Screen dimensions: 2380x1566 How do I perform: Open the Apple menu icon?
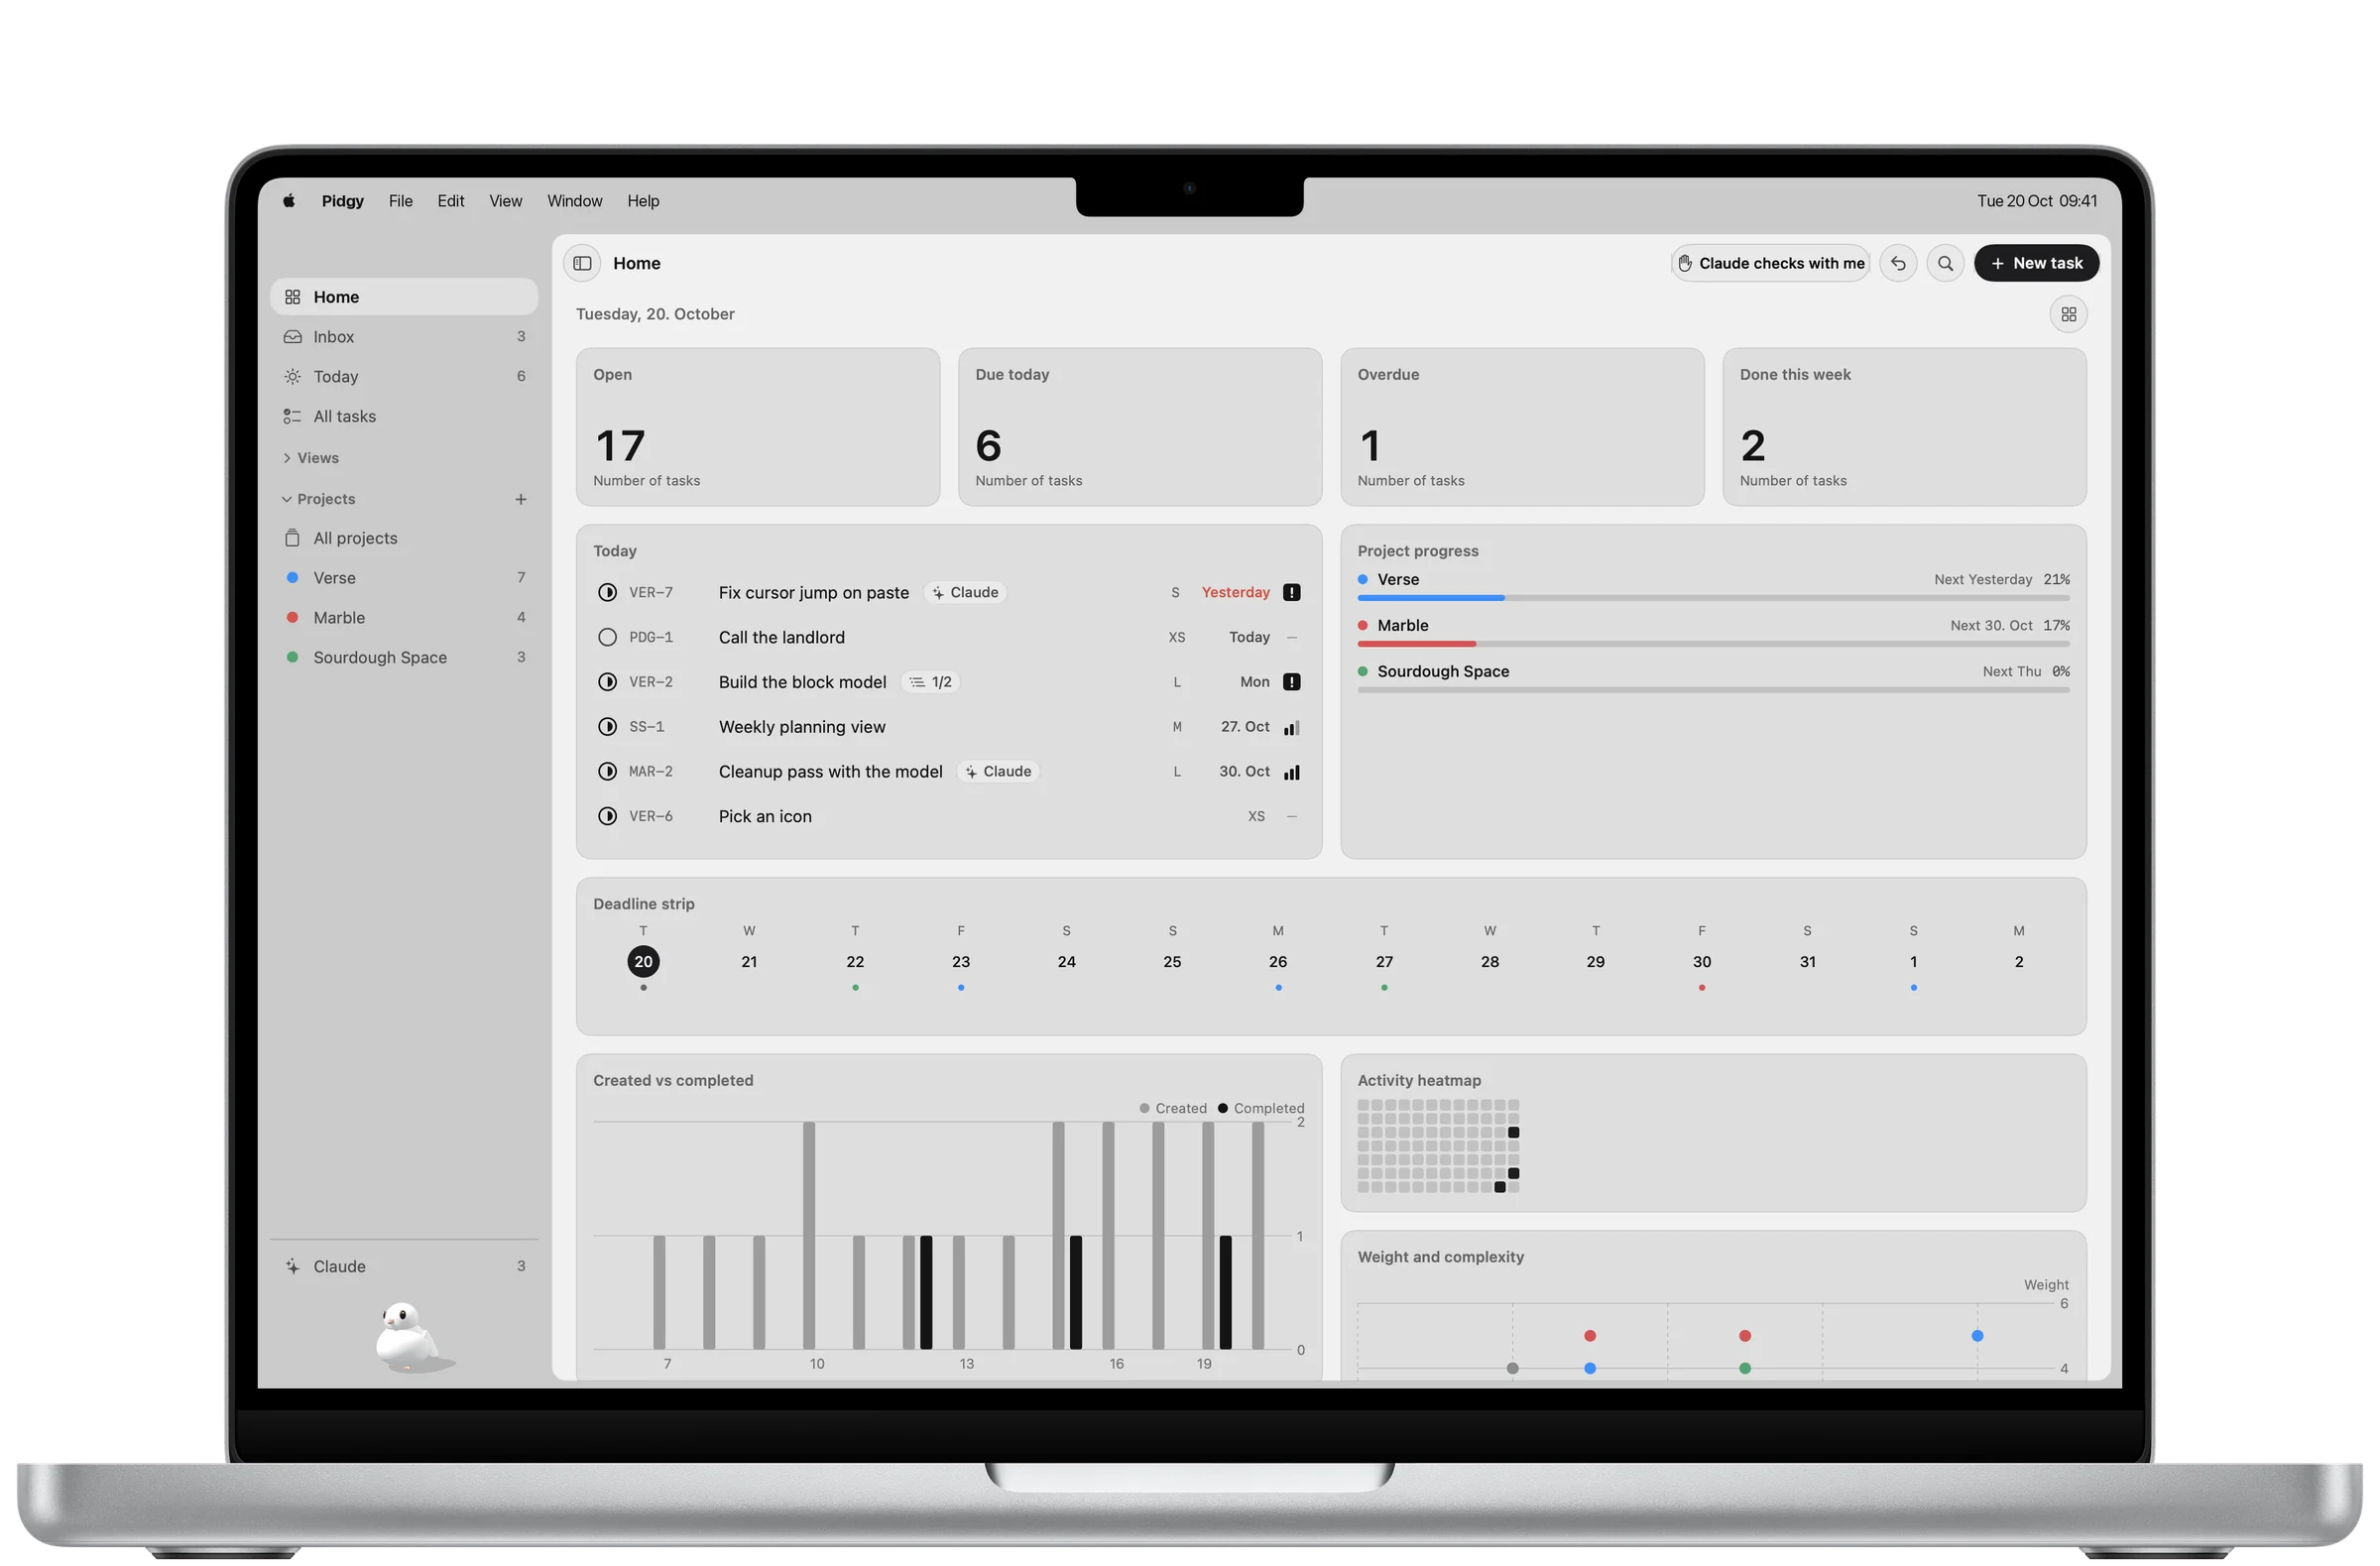(289, 201)
